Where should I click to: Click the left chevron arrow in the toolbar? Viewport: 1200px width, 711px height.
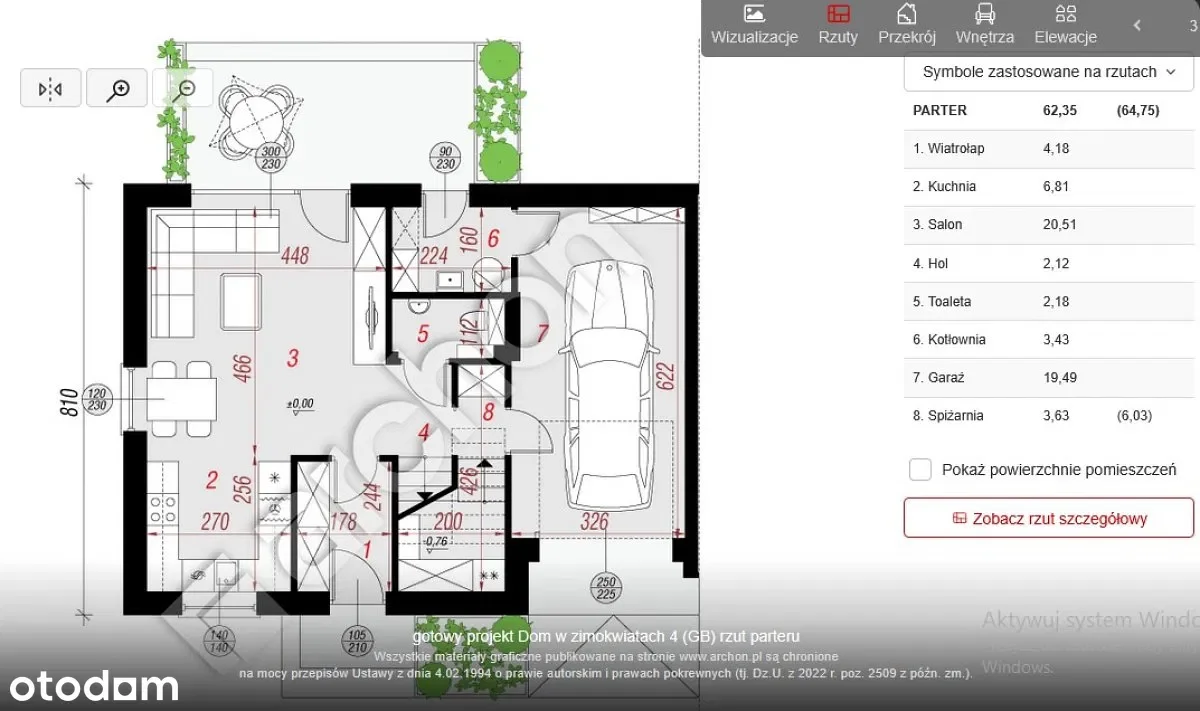(1137, 26)
